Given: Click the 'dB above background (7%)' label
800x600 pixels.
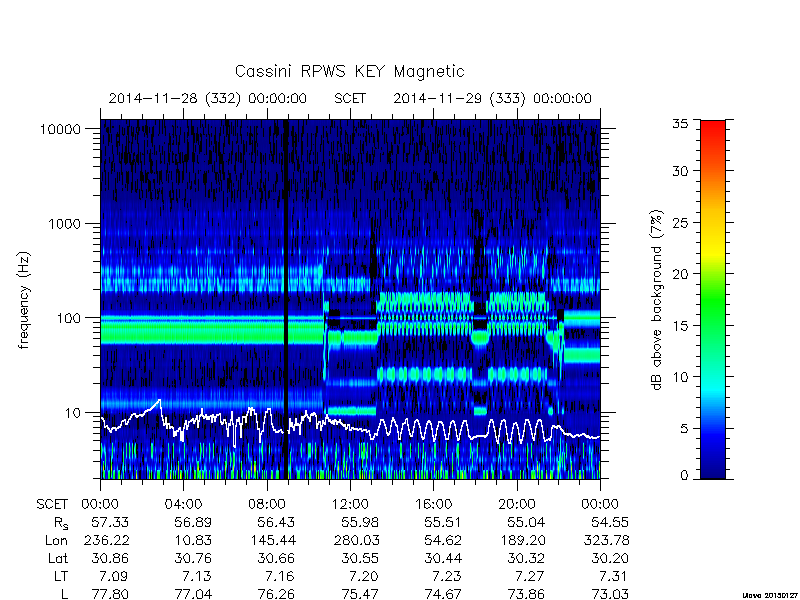Looking at the screenshot, I should point(657,301).
